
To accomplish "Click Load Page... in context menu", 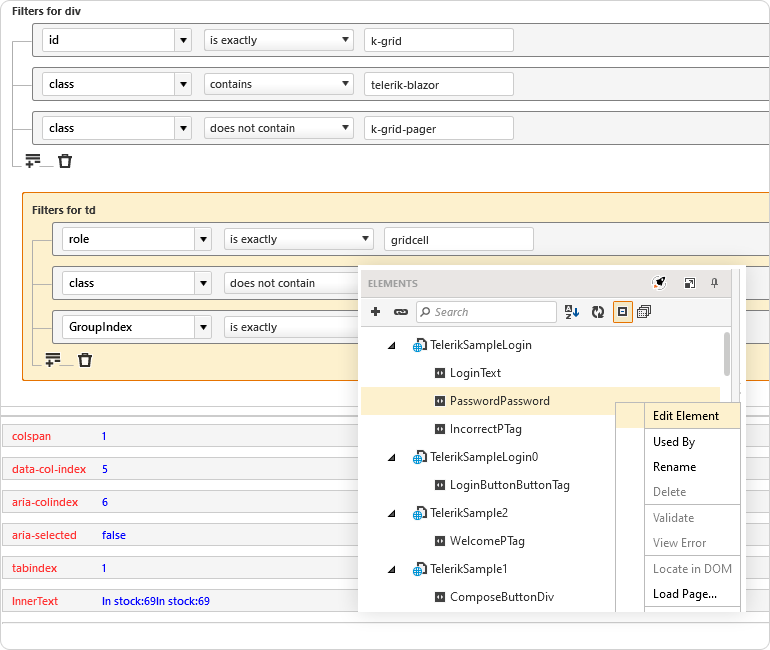I will click(684, 594).
